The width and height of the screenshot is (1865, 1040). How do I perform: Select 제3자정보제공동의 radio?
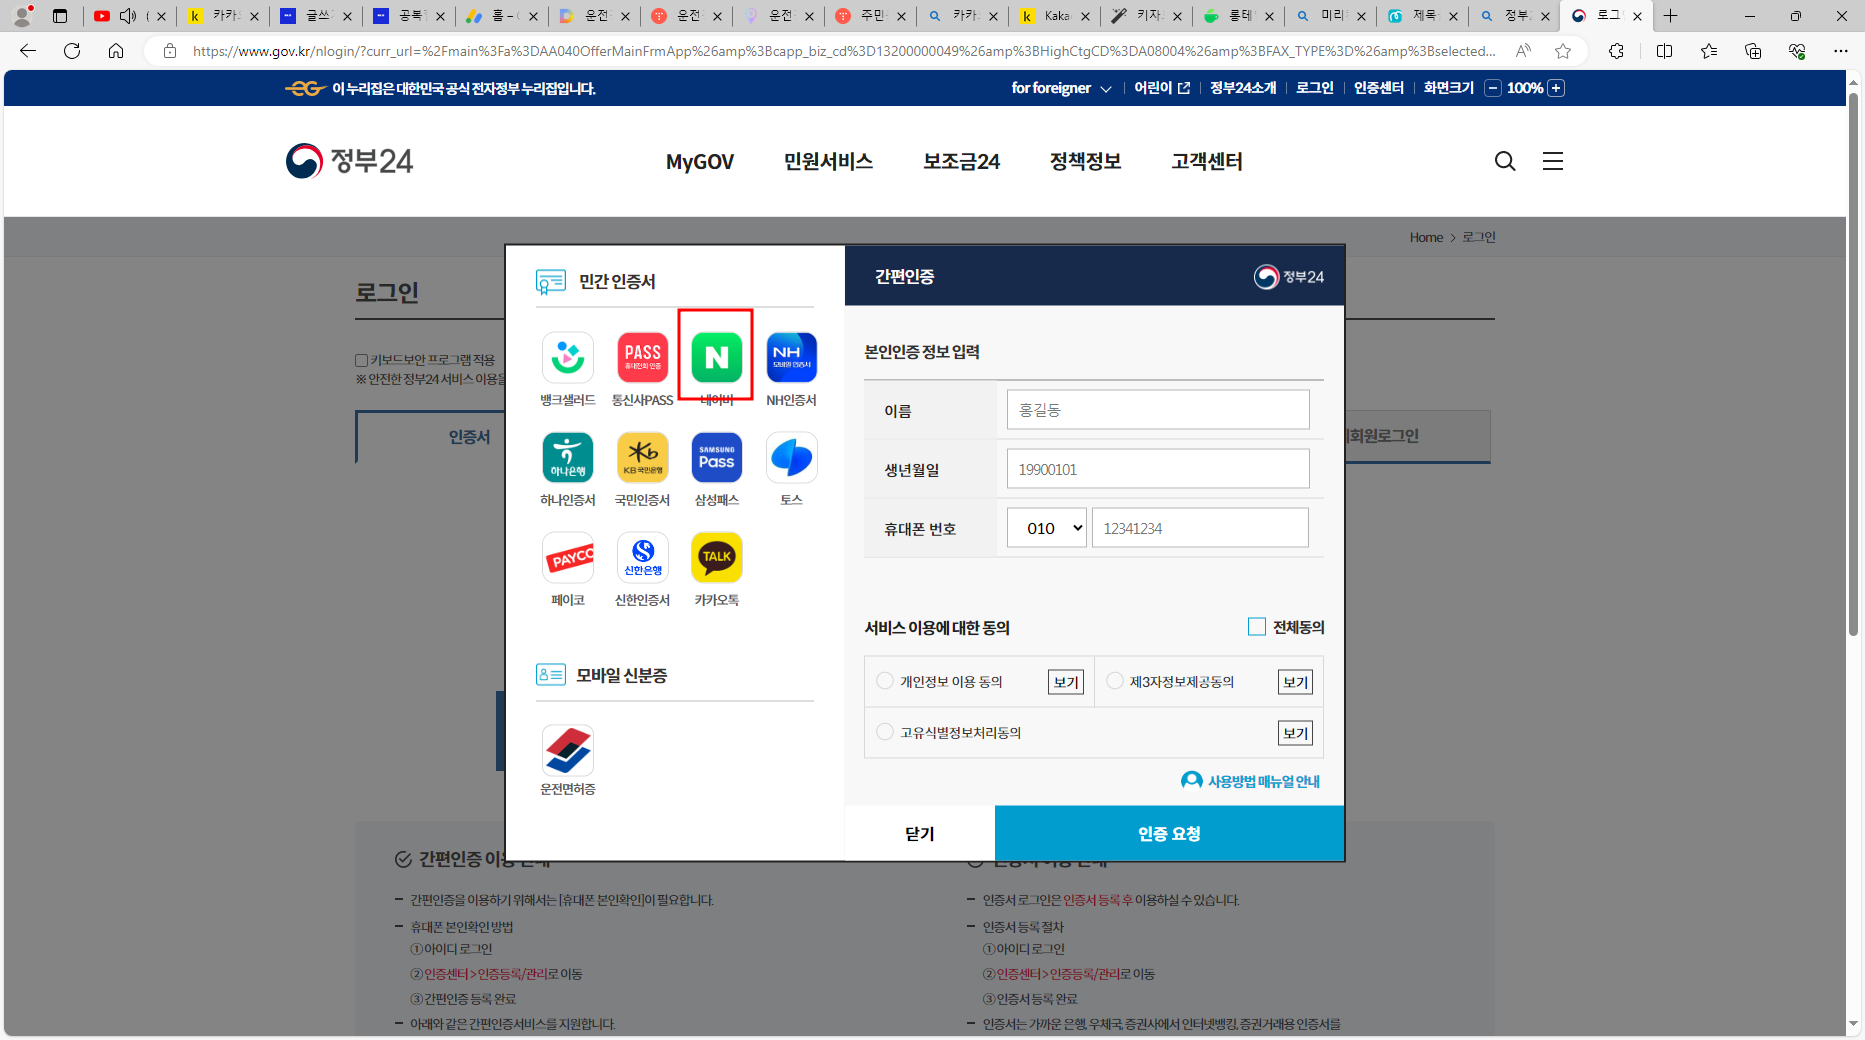pyautogui.click(x=1115, y=681)
